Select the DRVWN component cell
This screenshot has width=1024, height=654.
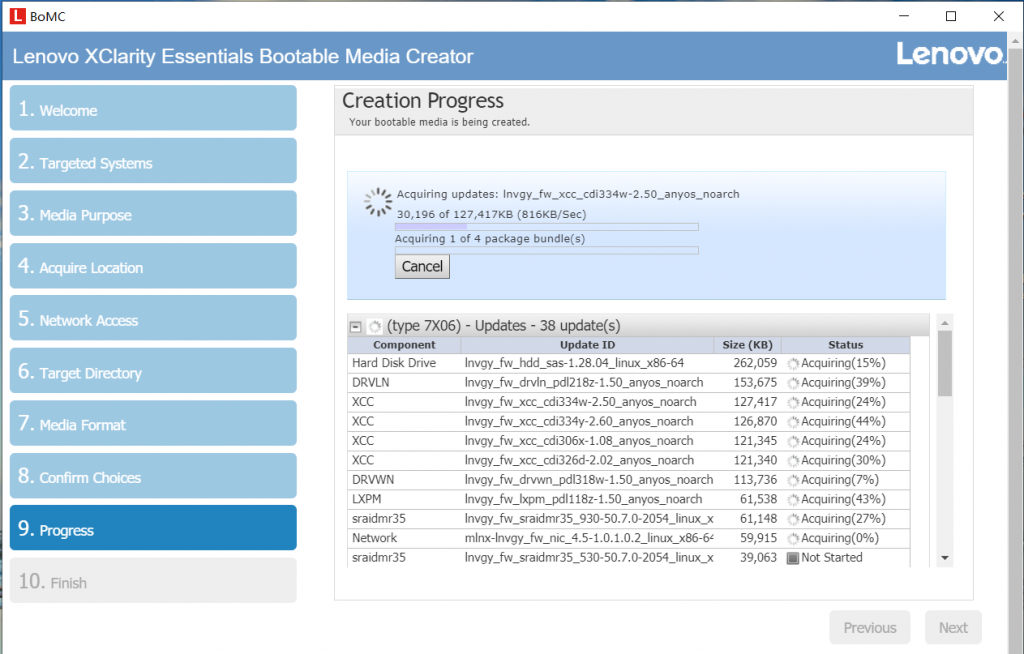tap(373, 480)
